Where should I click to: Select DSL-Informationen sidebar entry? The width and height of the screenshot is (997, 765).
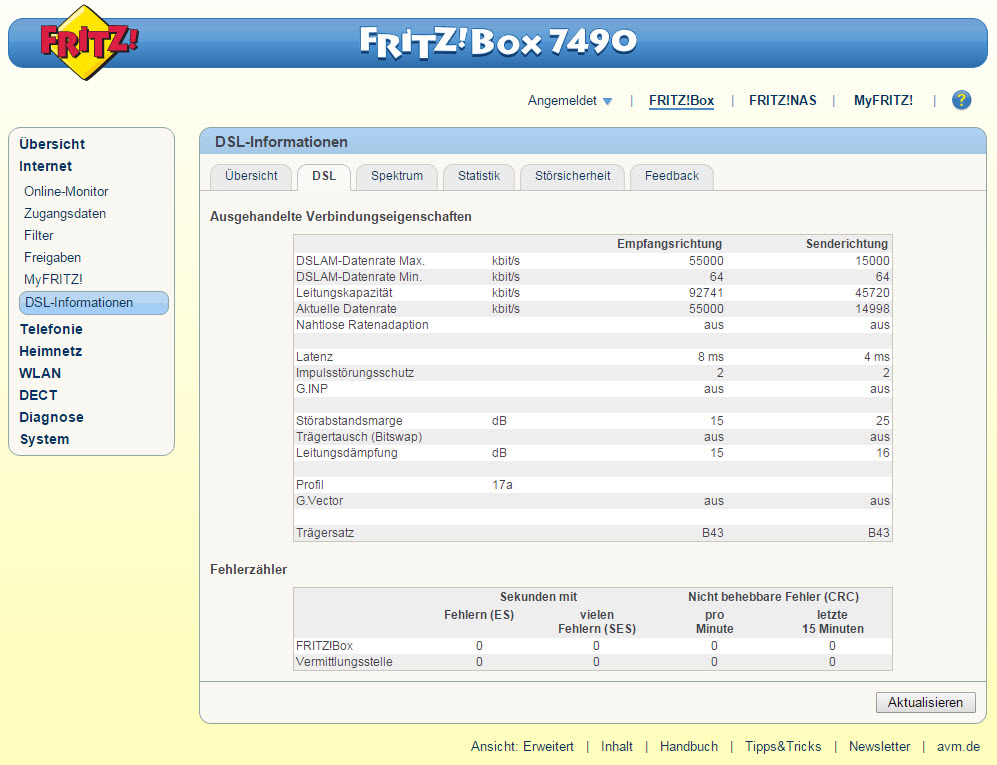[93, 303]
